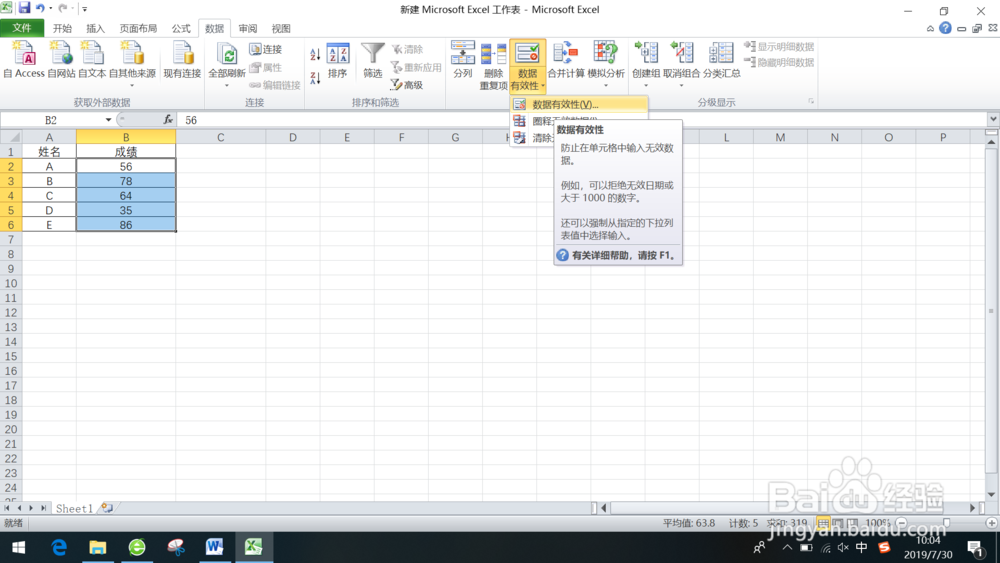Viewport: 1000px width, 563px height.
Task: Minimize the ribbon with caret icon
Action: coord(930,28)
